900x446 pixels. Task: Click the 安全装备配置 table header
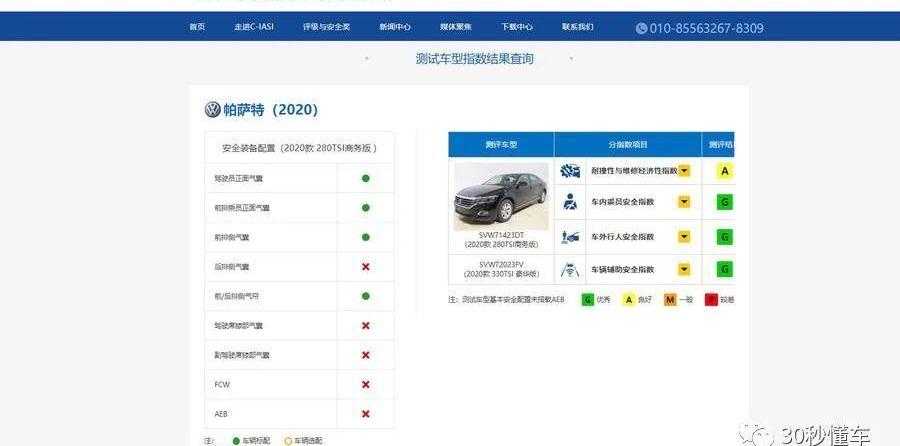[300, 148]
